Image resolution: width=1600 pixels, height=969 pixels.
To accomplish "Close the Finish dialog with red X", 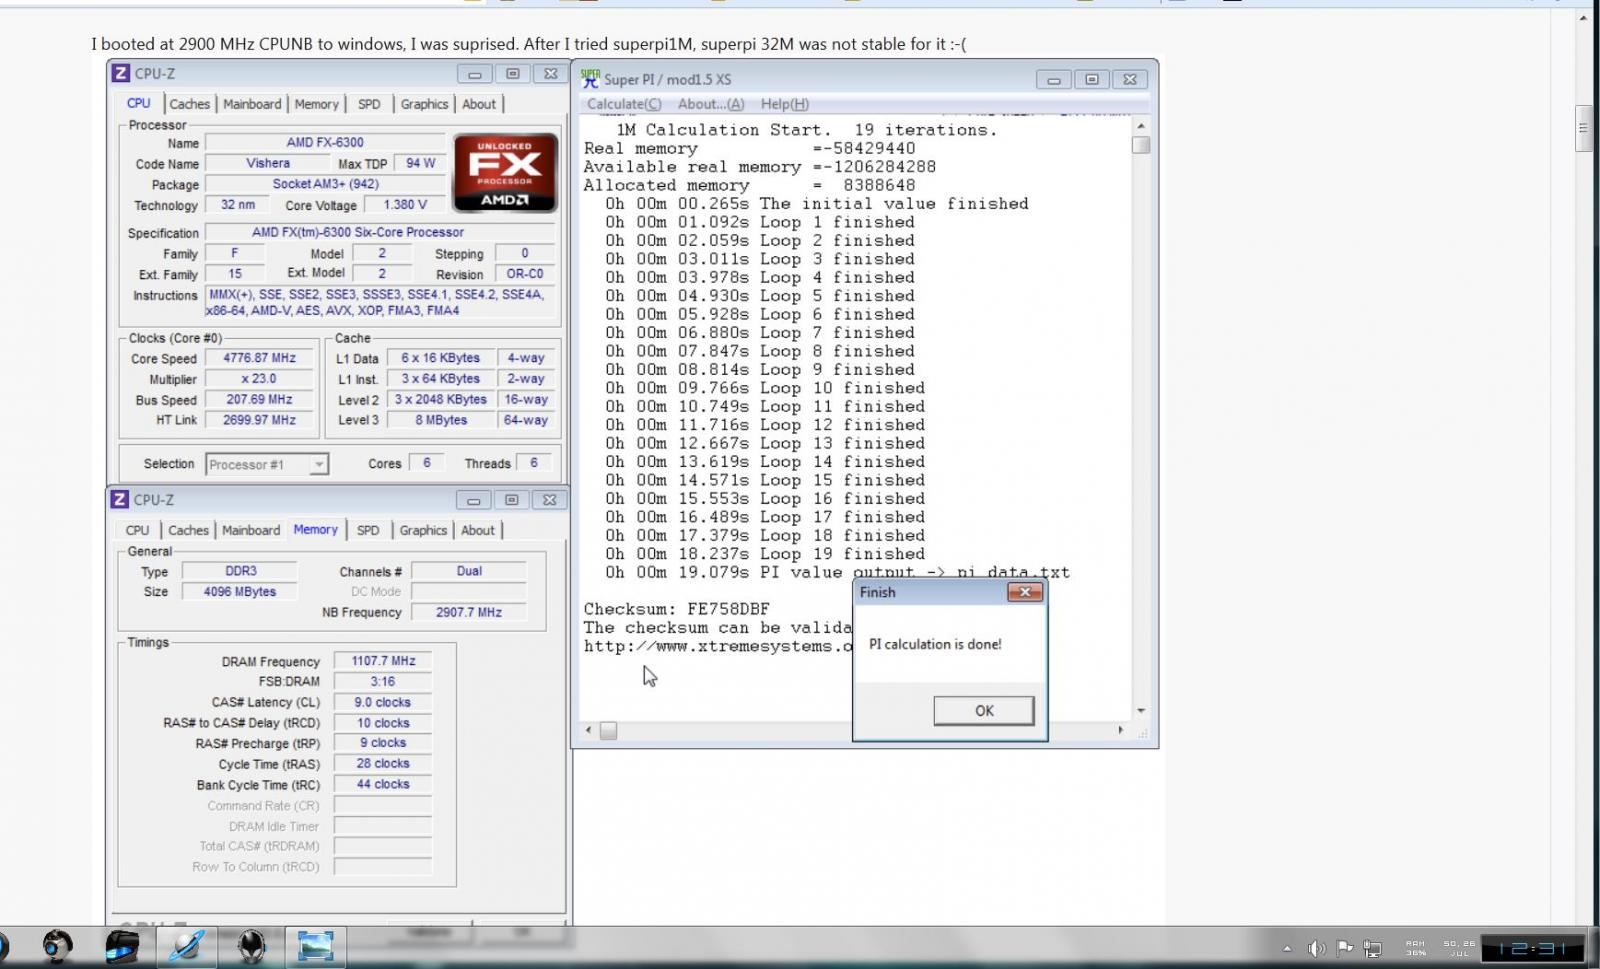I will 1024,592.
